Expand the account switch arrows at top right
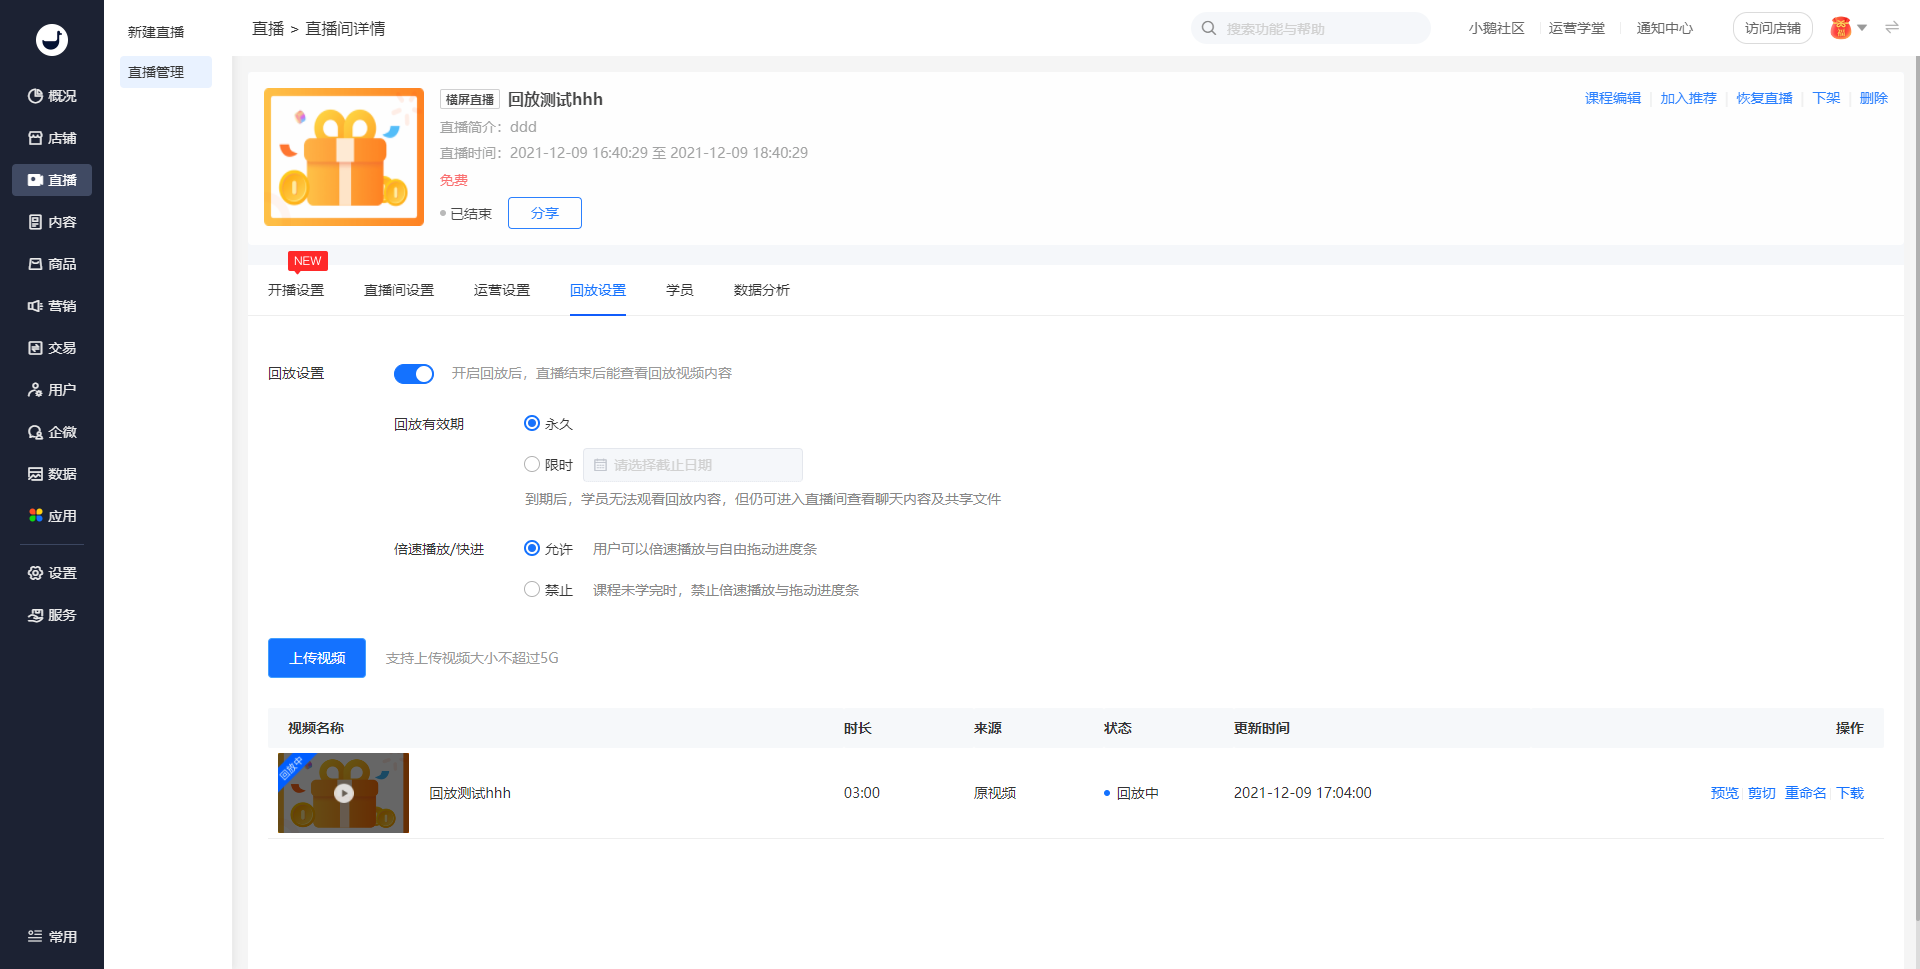 tap(1891, 28)
